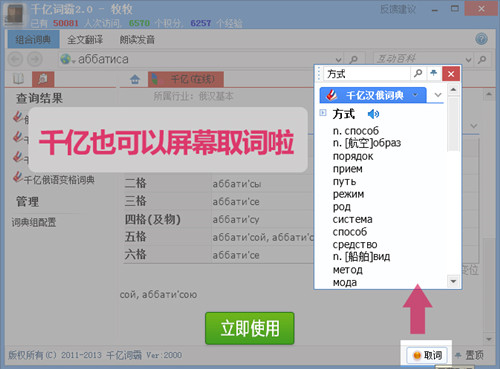The width and height of the screenshot is (500, 369).
Task: Click the word мода in popup
Action: coord(345,282)
